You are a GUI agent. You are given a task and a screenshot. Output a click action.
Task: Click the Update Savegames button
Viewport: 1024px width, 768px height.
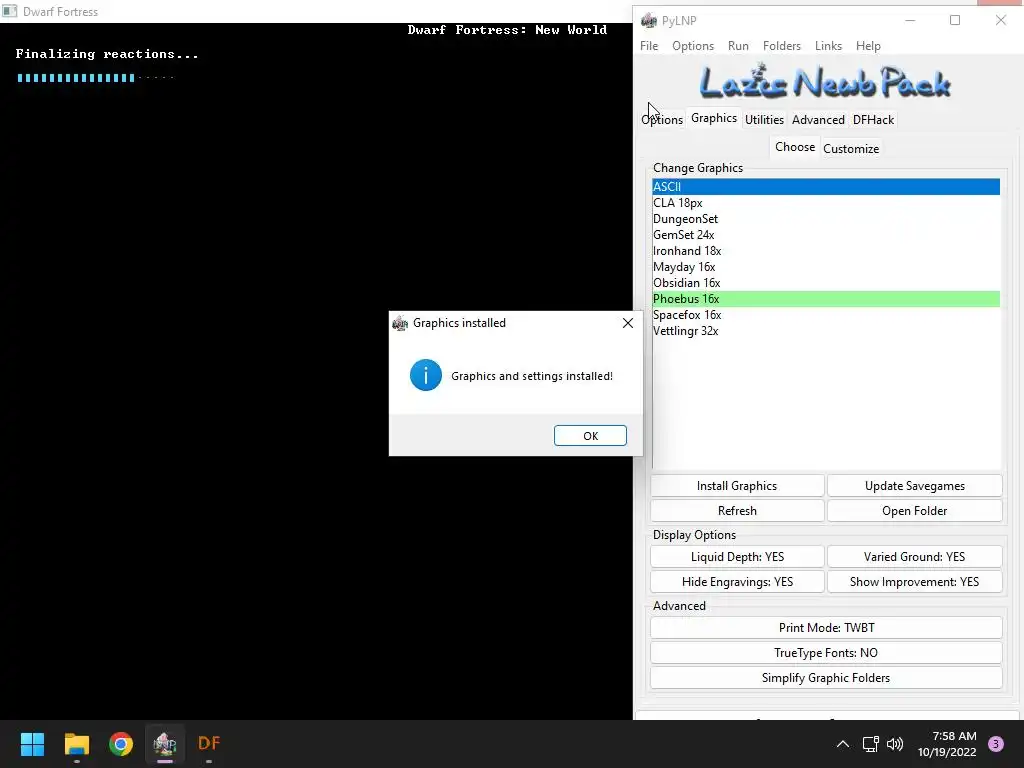(x=914, y=486)
